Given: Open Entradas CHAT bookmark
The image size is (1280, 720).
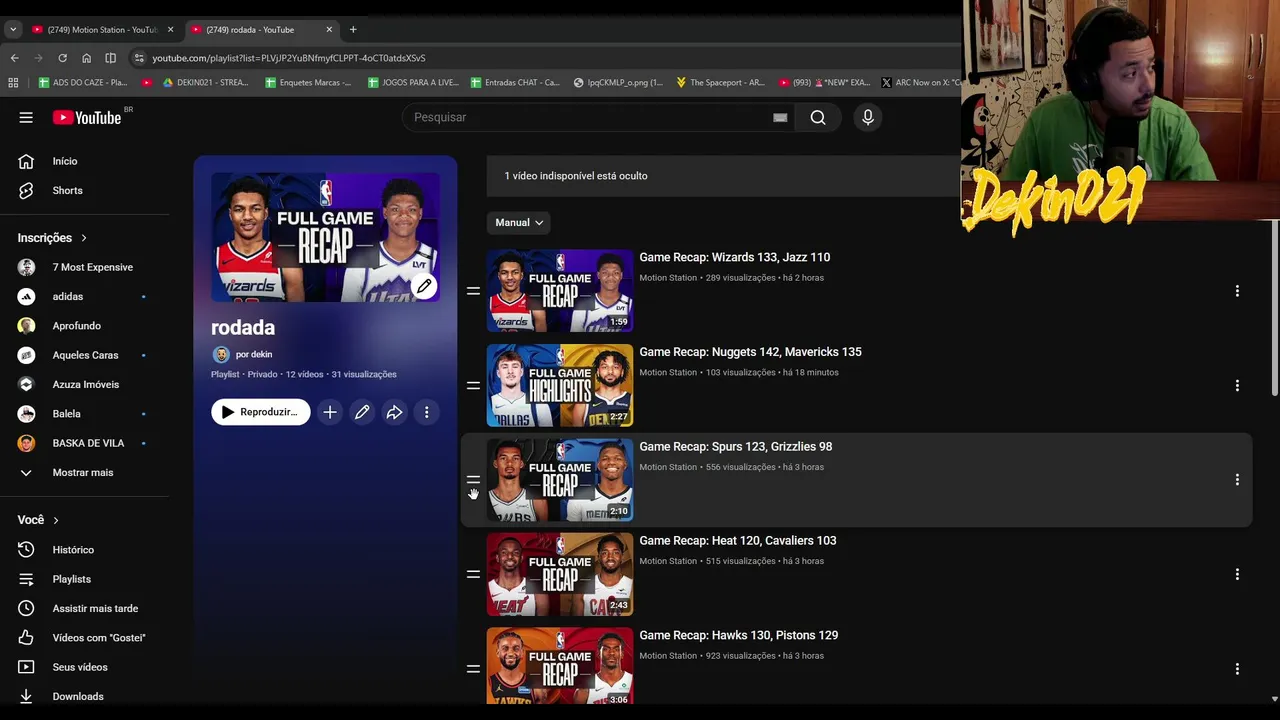Looking at the screenshot, I should pyautogui.click(x=515, y=83).
